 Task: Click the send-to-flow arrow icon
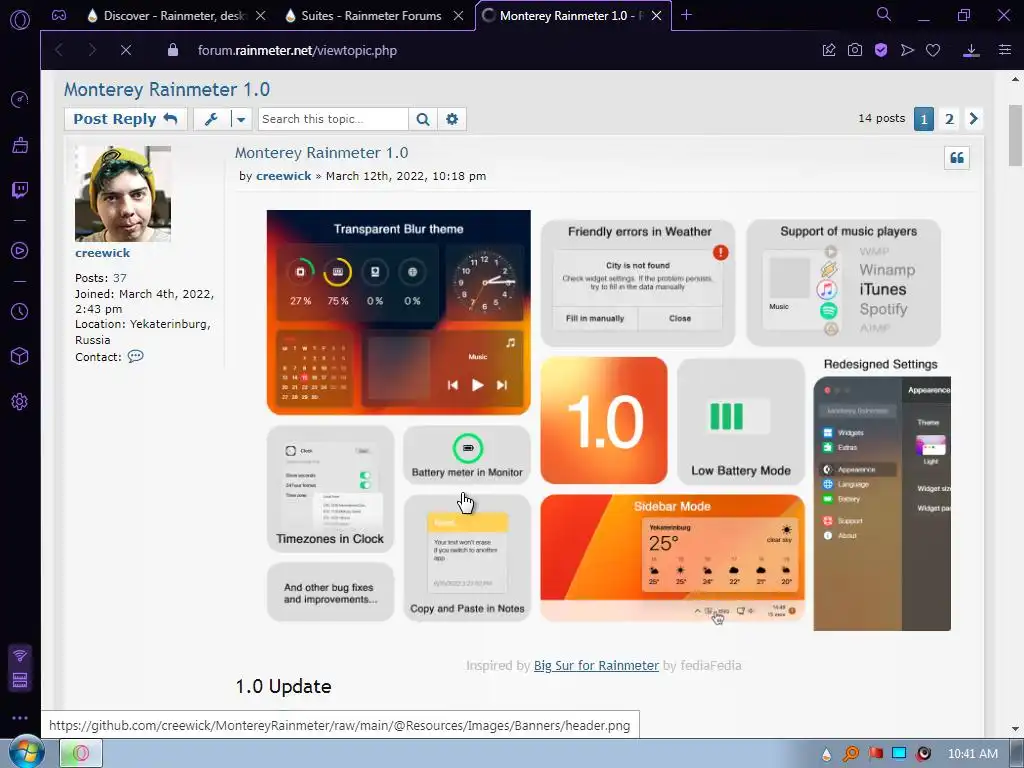pyautogui.click(x=907, y=50)
